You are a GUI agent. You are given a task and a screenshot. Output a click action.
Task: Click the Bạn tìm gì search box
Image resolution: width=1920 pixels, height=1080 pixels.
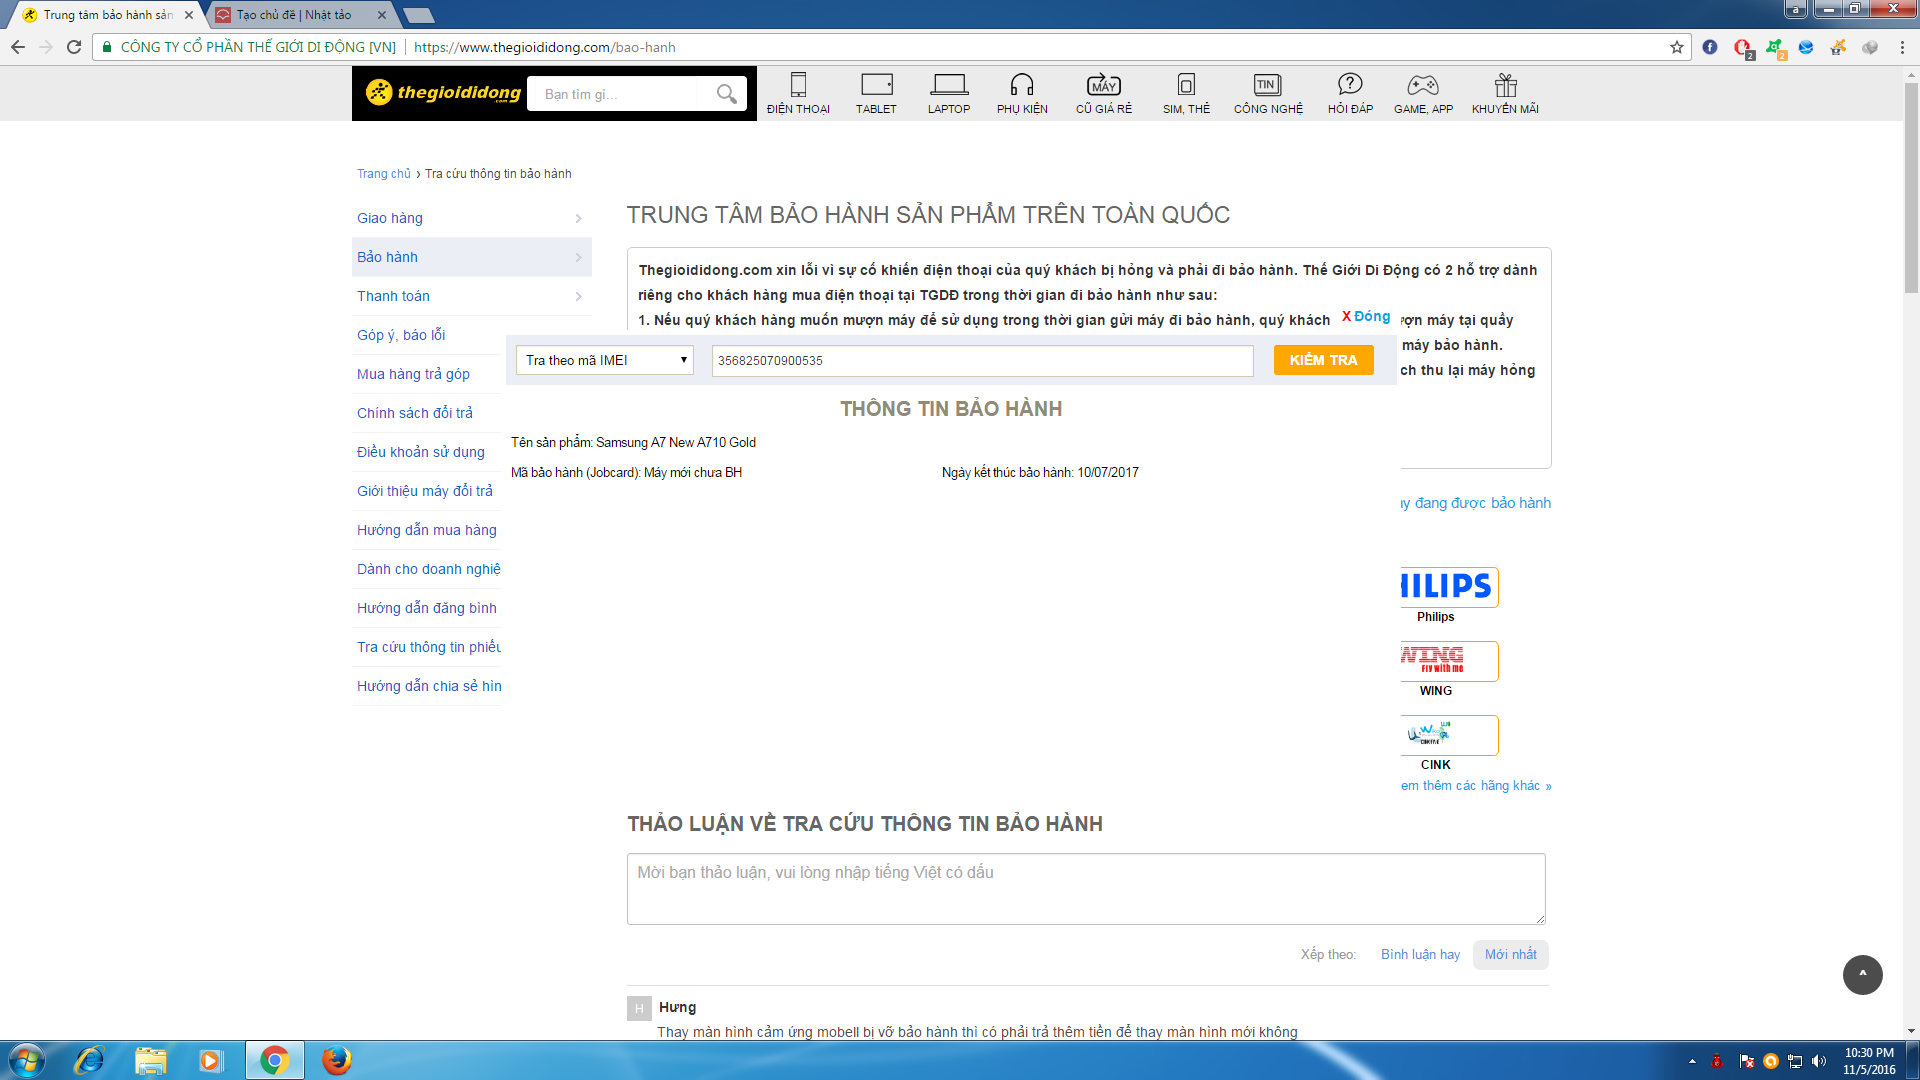[x=620, y=94]
